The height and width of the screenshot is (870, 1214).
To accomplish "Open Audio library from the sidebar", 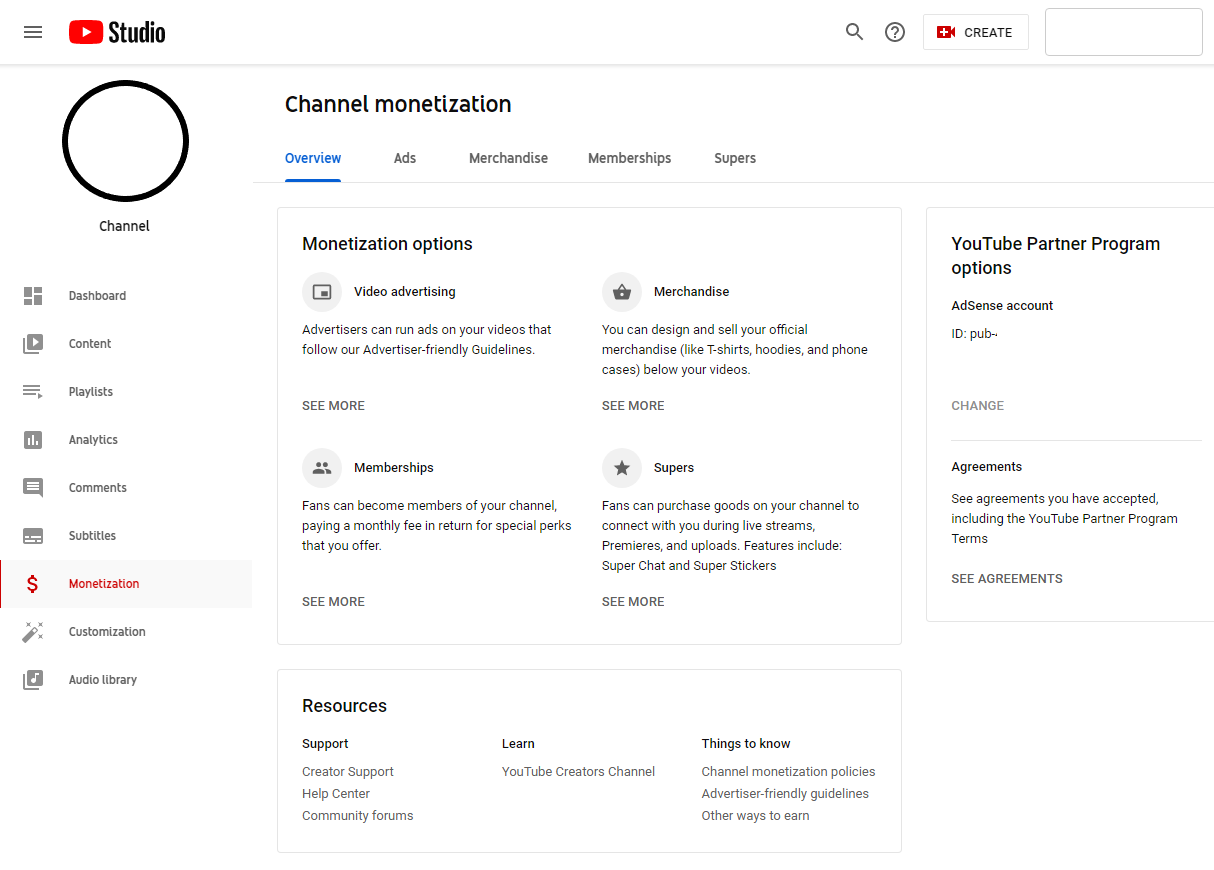I will tap(103, 680).
